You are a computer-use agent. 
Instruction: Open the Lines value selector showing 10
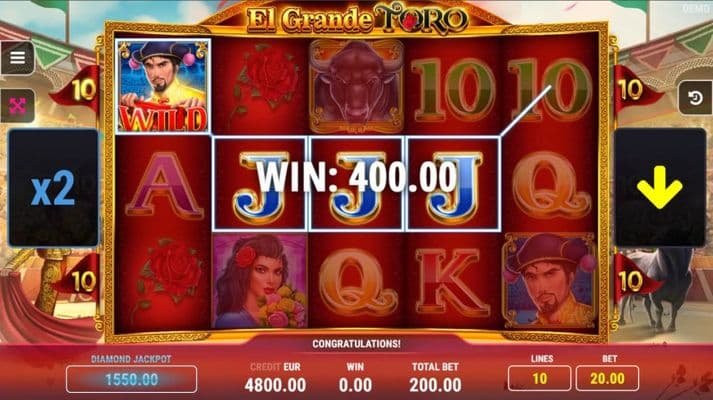[539, 378]
